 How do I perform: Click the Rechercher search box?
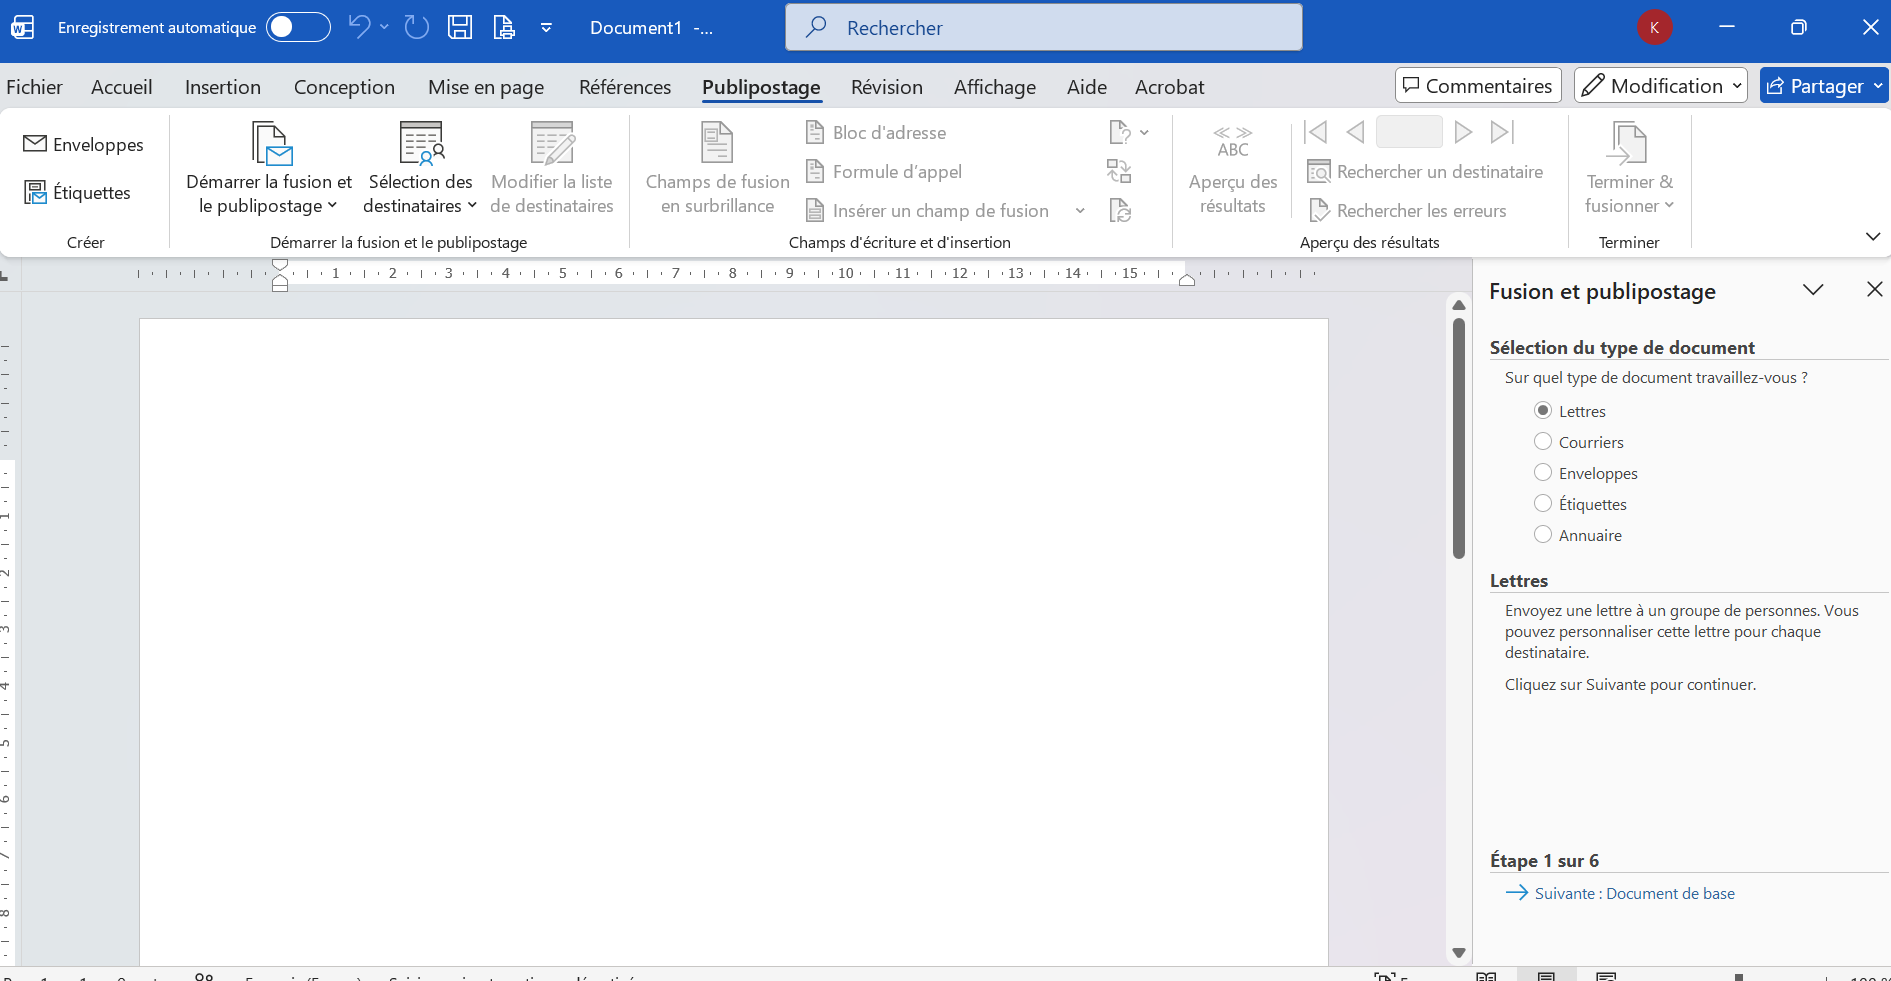point(1044,27)
